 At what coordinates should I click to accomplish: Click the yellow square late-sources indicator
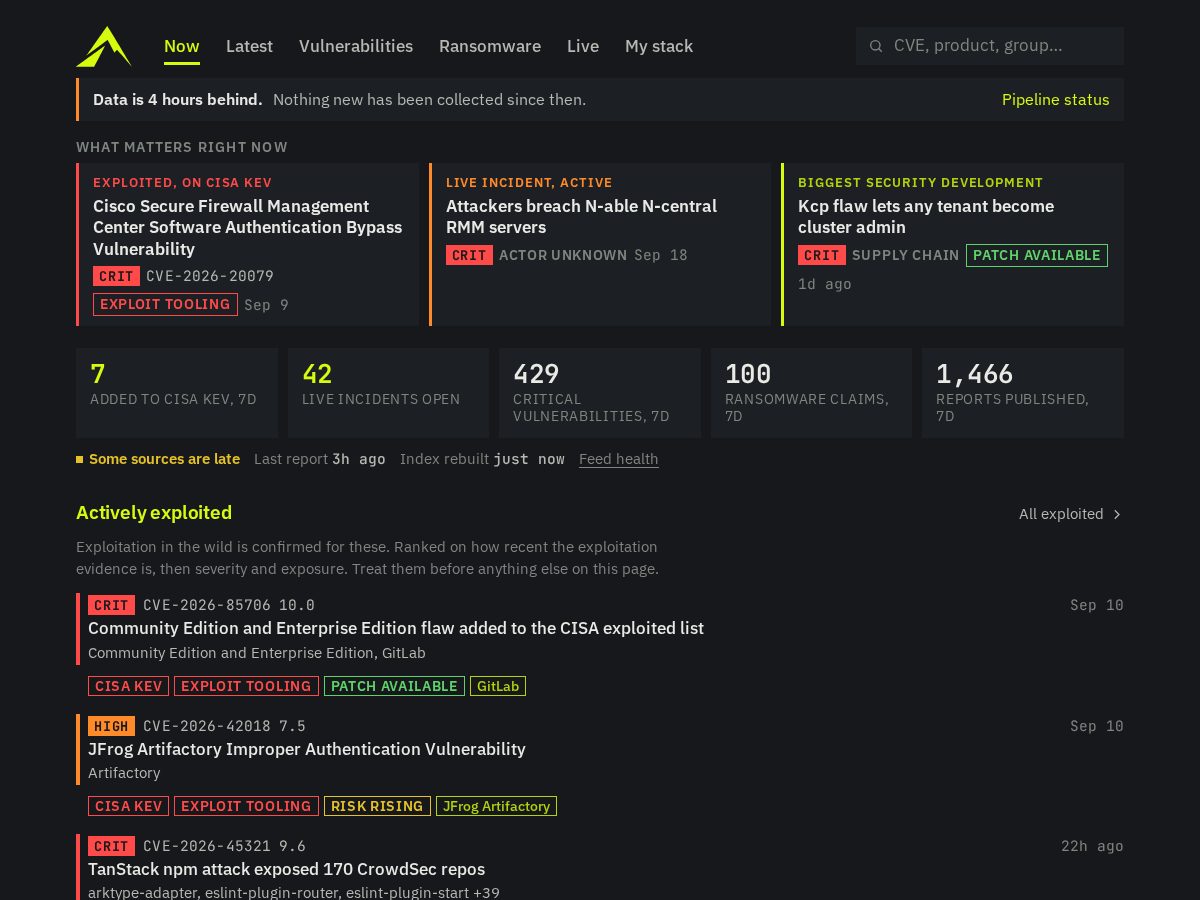pos(79,459)
